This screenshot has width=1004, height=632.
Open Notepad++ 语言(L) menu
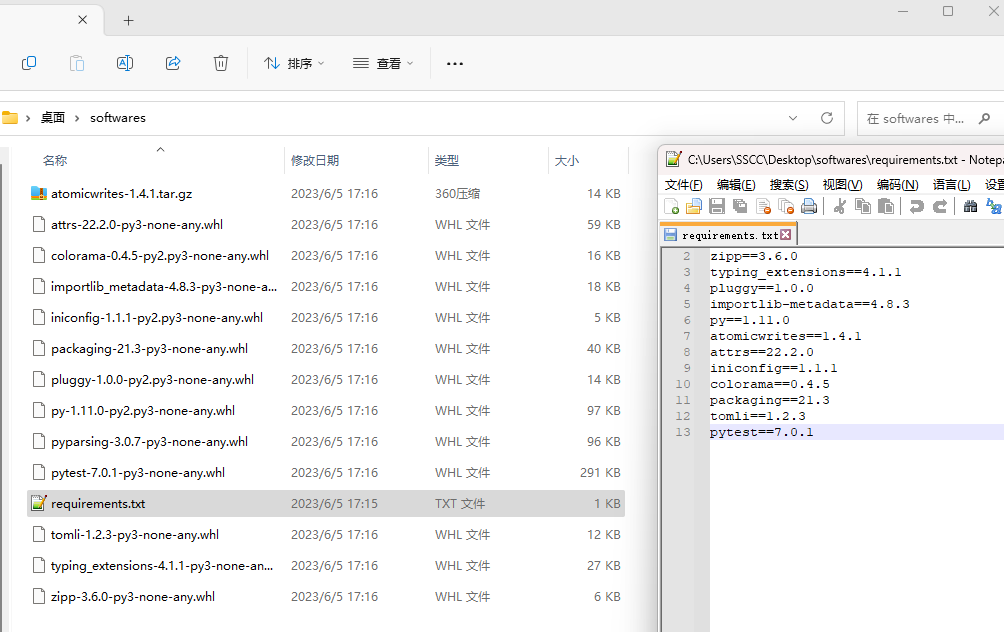pos(951,185)
